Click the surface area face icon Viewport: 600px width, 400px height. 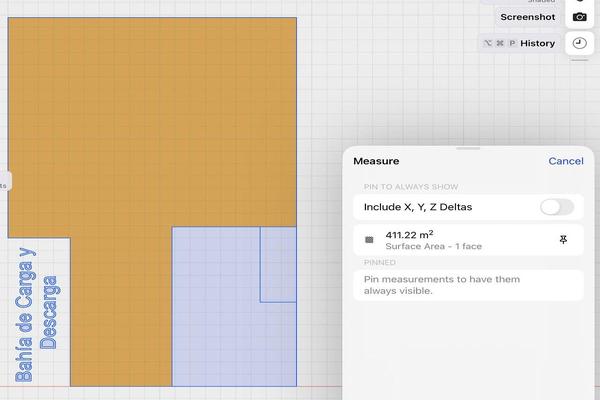point(369,240)
